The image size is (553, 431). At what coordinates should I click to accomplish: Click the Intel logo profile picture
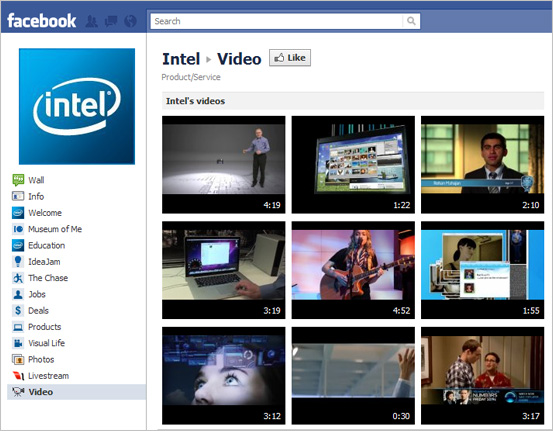[77, 106]
